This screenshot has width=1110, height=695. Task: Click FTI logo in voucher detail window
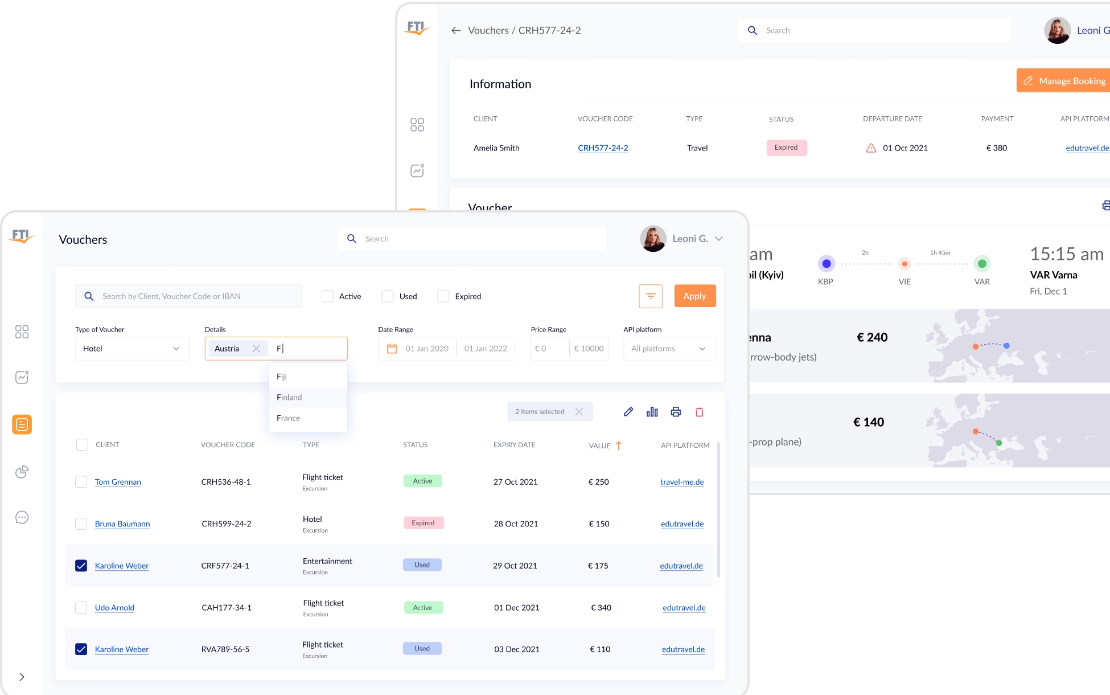pos(417,28)
